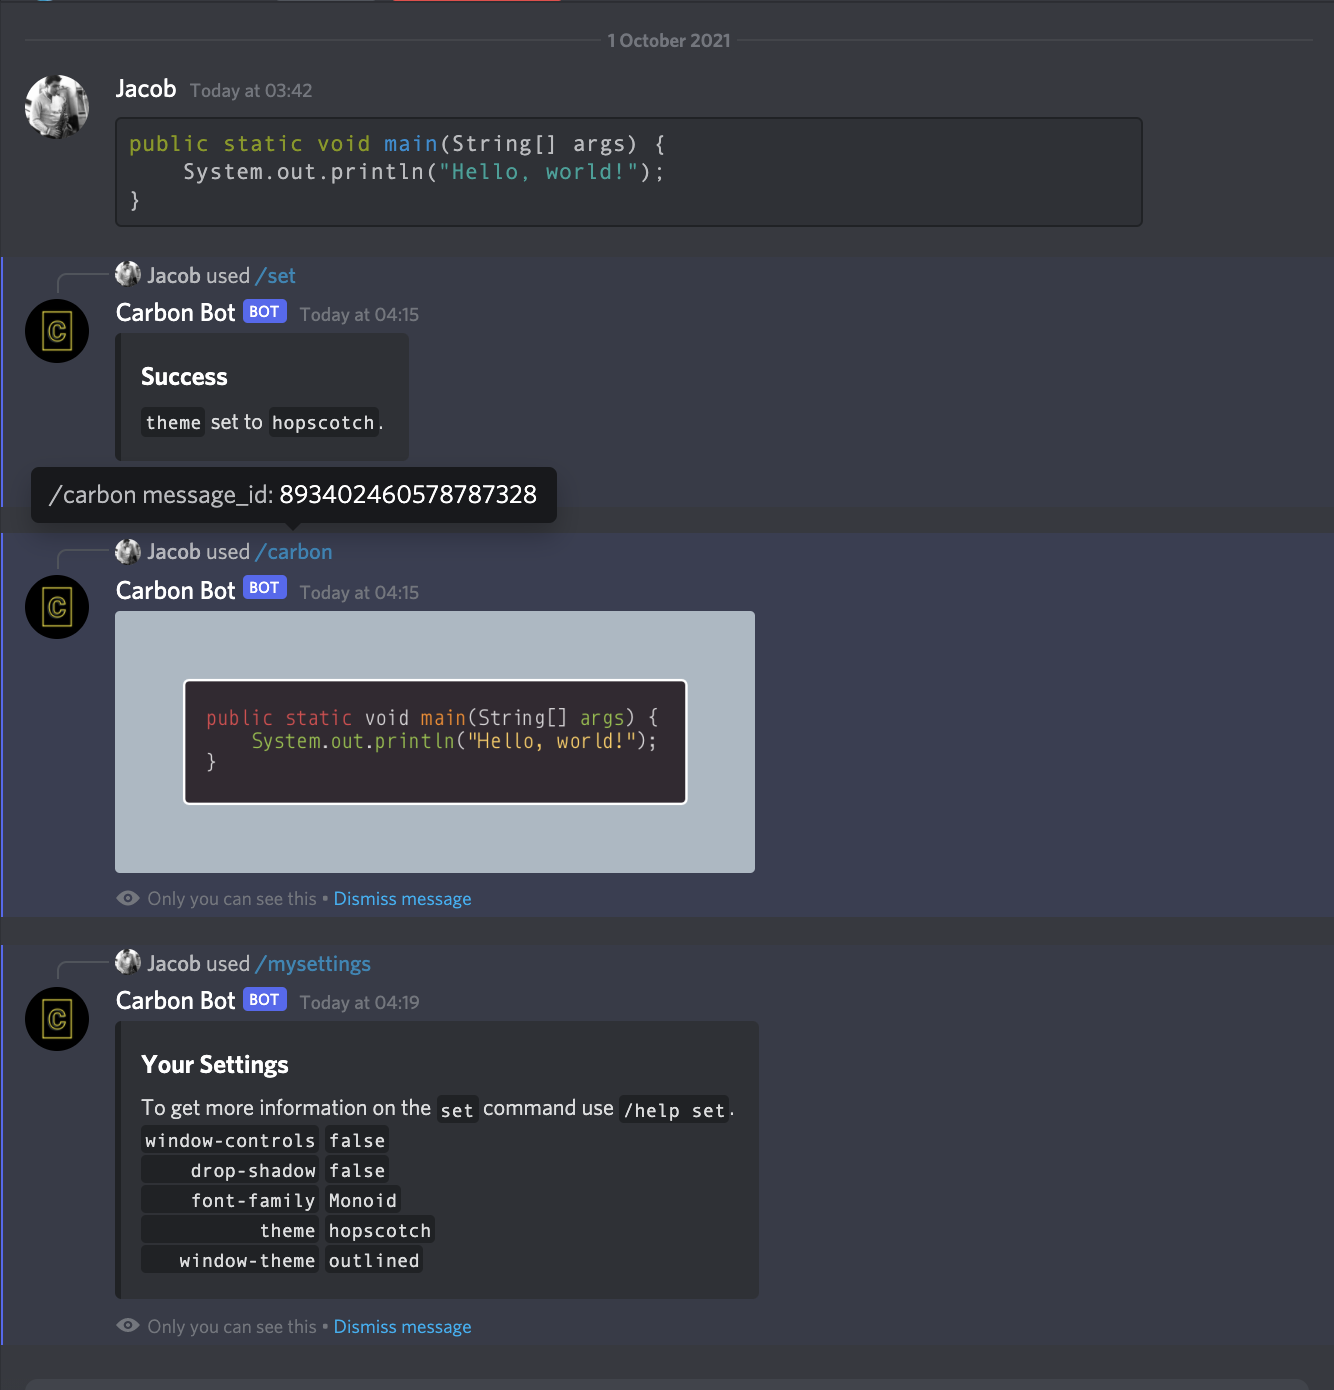Image resolution: width=1334 pixels, height=1390 pixels.
Task: Click the 'hopscotch' theme value in settings
Action: pos(380,1231)
